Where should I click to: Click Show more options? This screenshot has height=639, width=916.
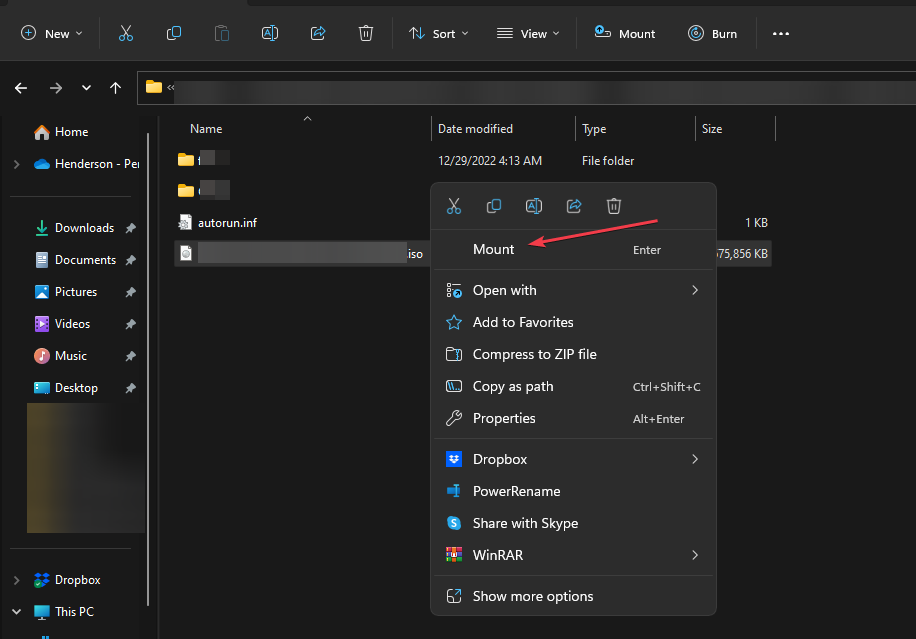(532, 596)
